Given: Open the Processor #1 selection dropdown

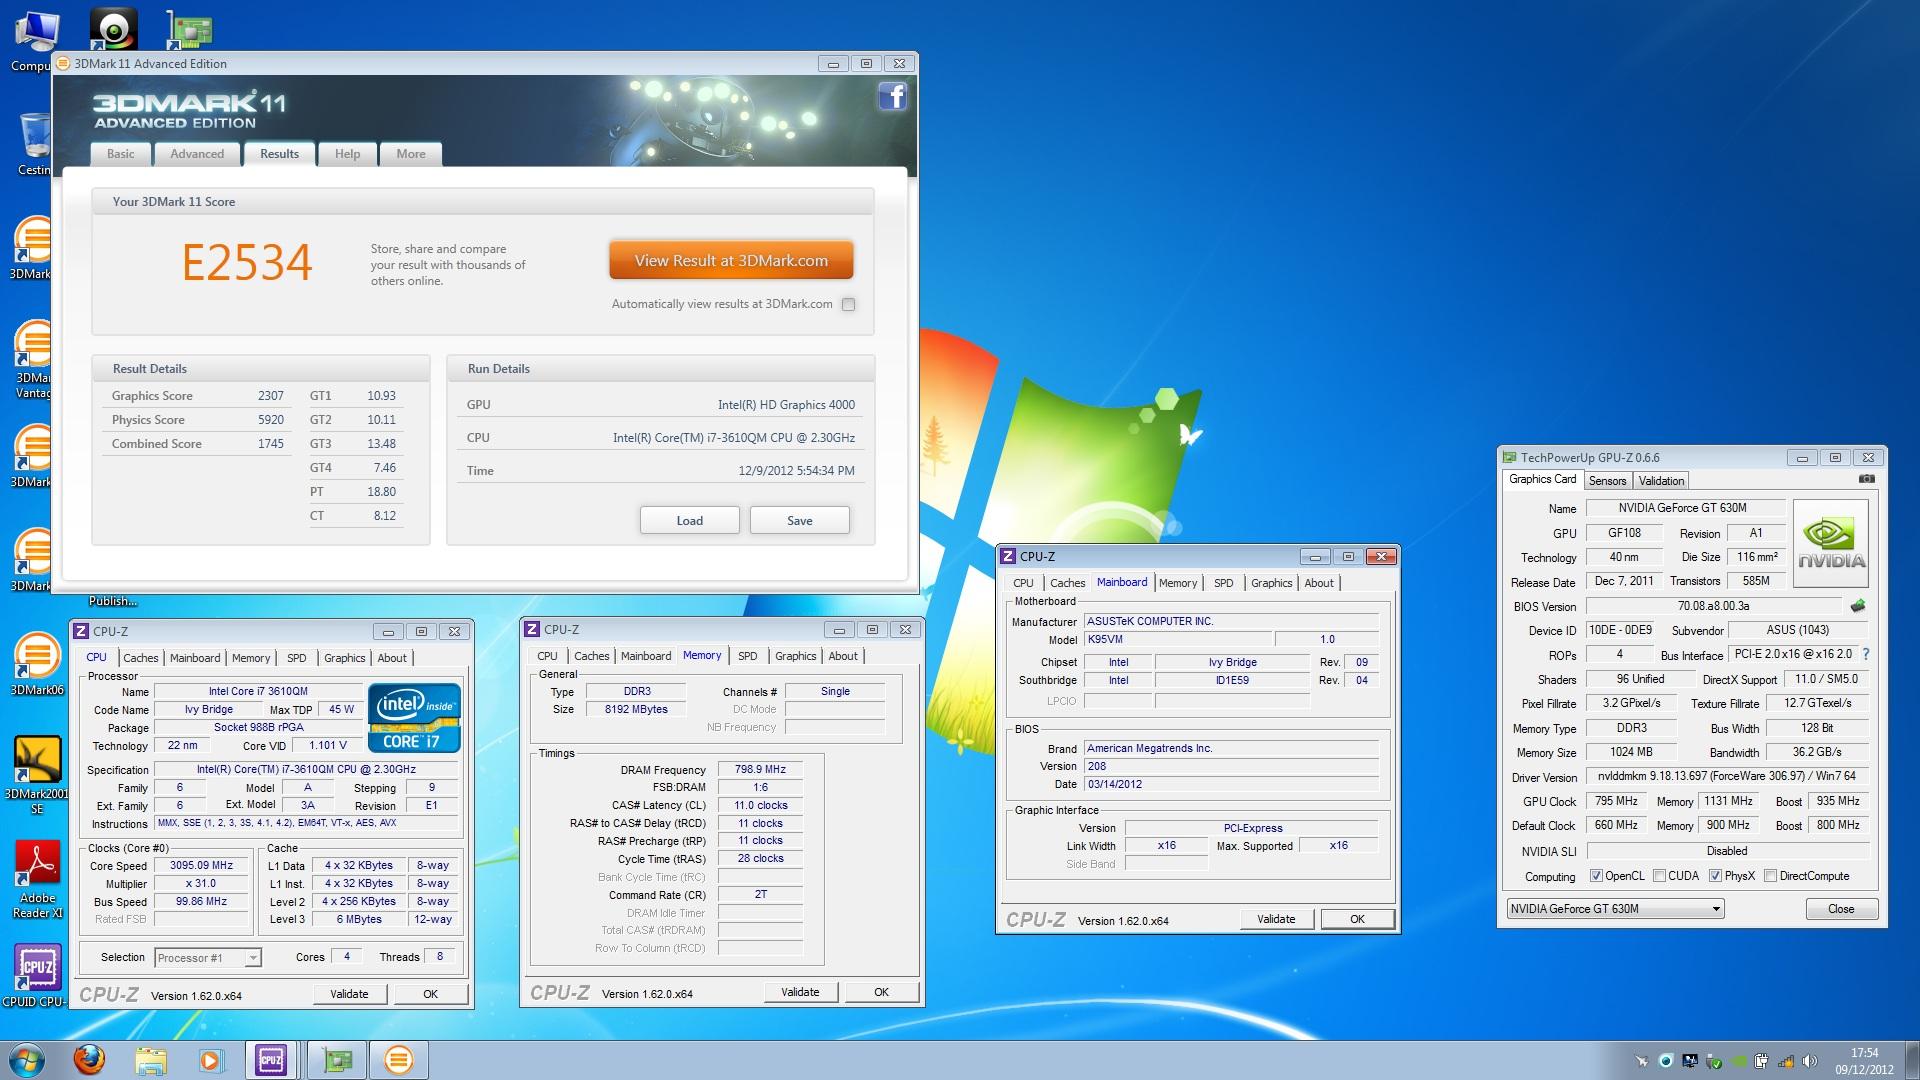Looking at the screenshot, I should point(208,958).
